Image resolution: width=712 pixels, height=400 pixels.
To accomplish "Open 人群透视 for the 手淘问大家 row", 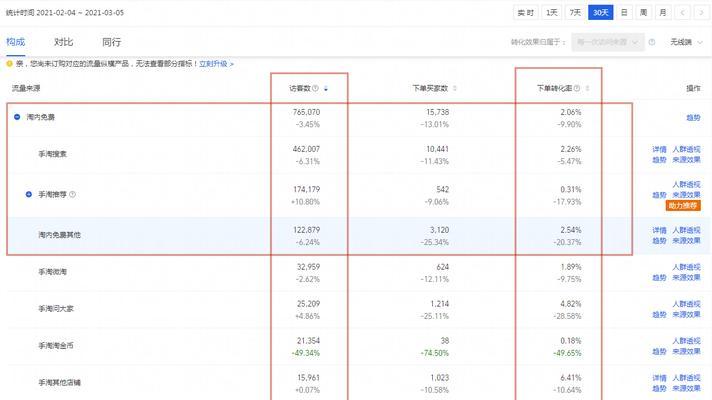I will click(x=686, y=304).
